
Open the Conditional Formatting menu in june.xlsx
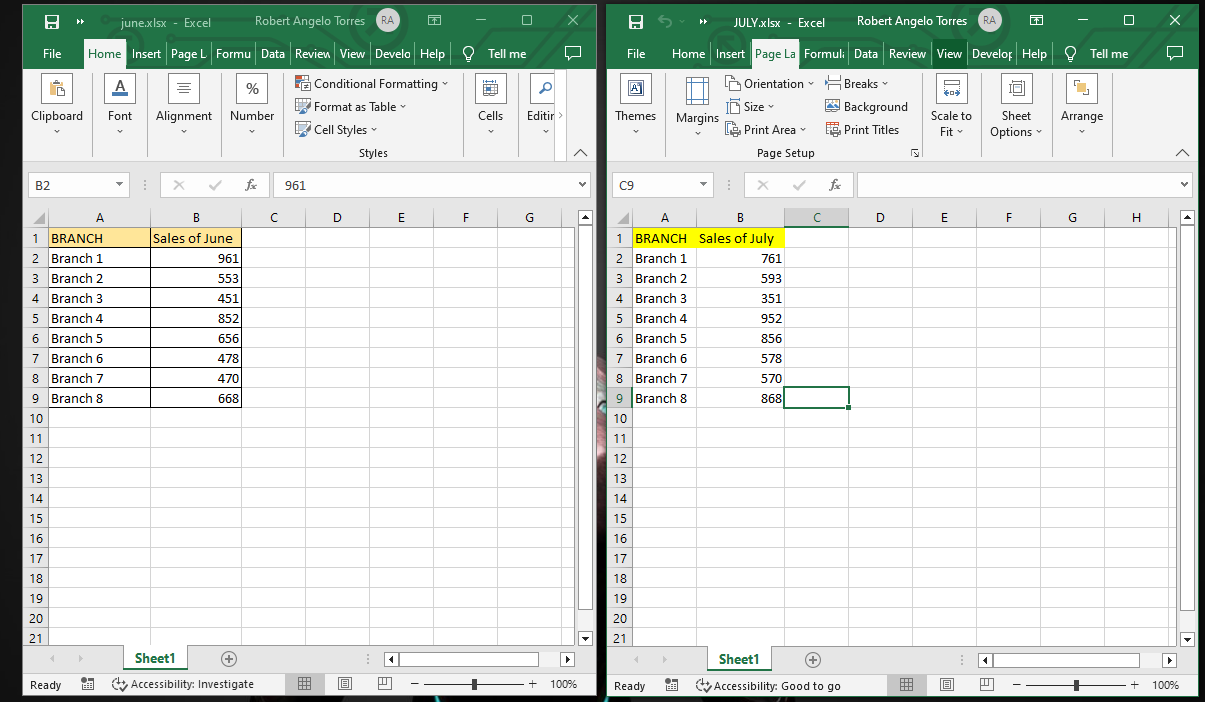[x=372, y=83]
